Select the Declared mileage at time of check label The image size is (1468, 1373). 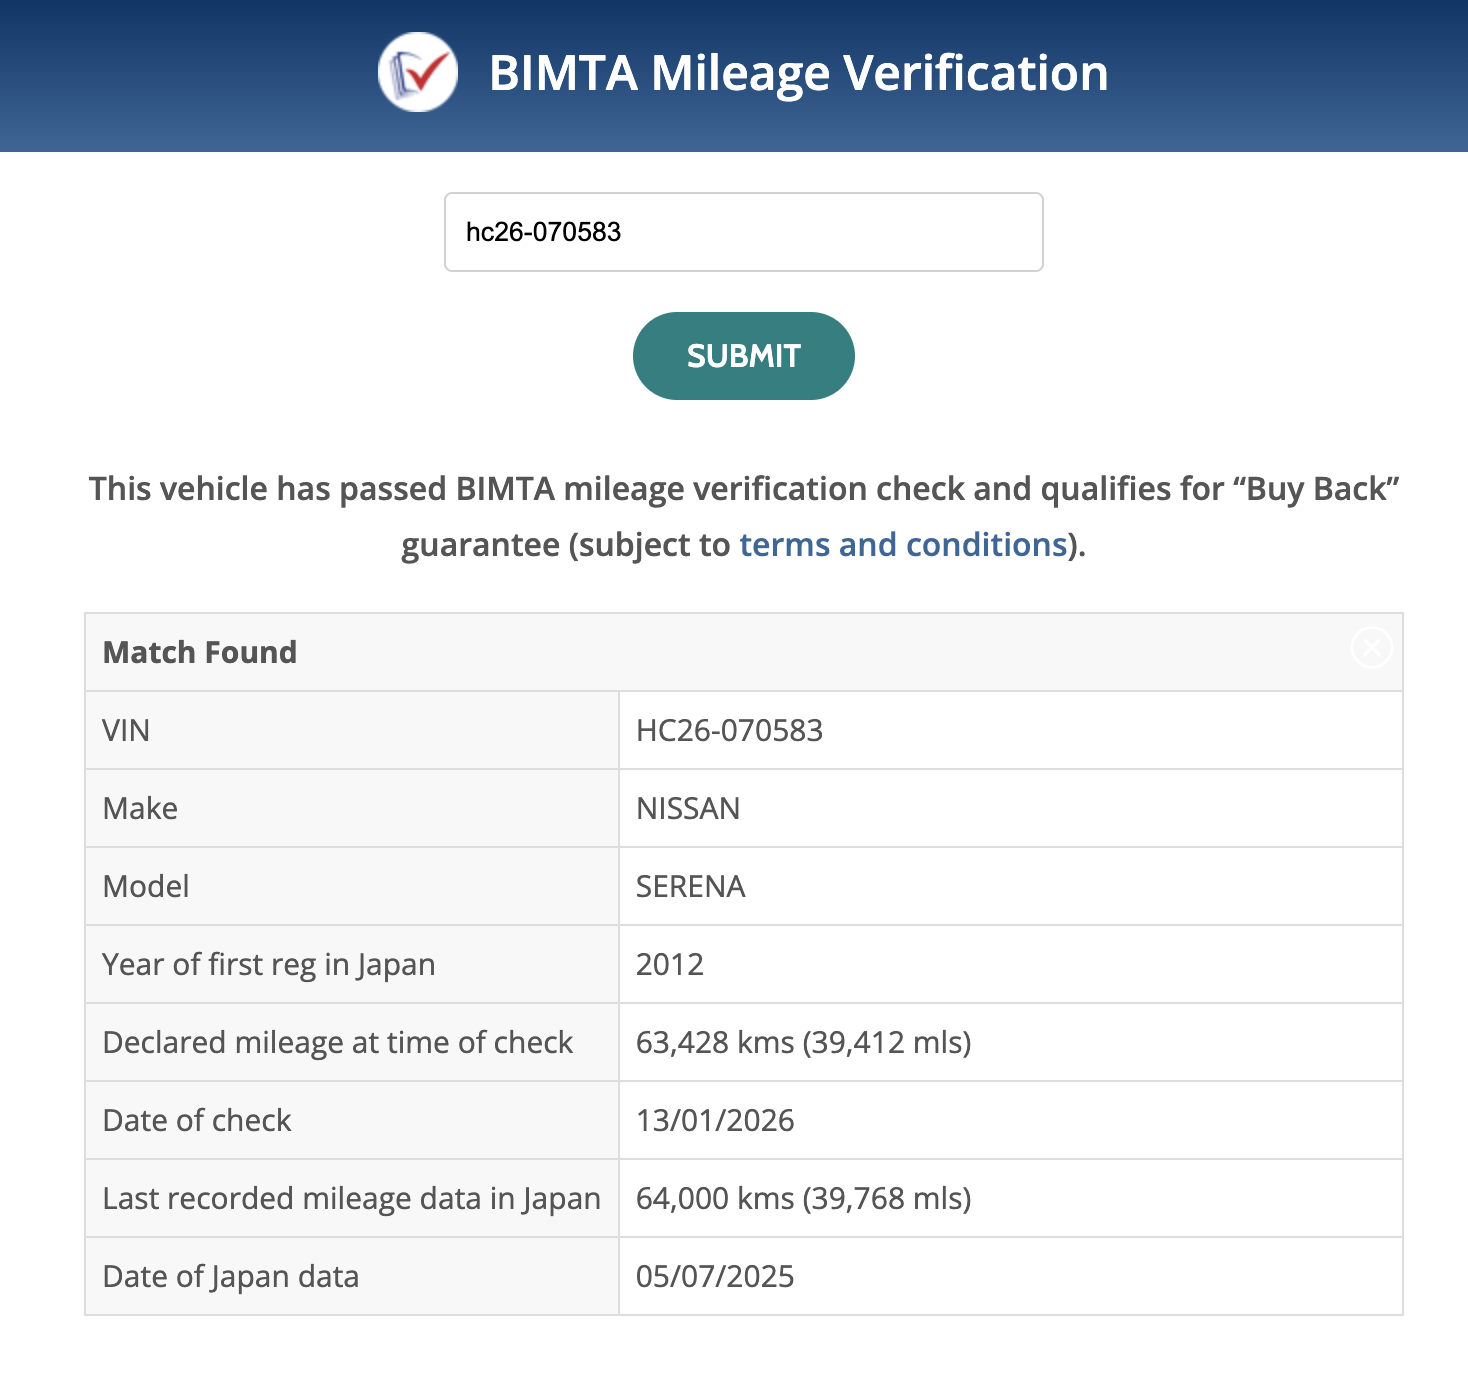338,1042
